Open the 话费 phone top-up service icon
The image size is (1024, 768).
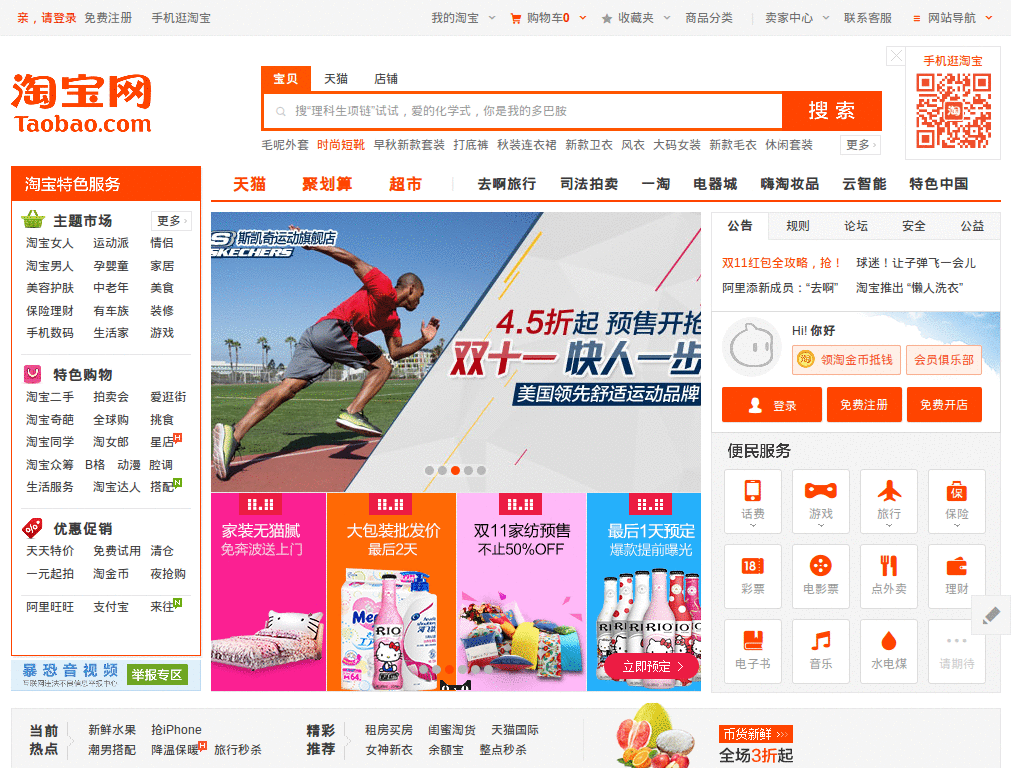[x=752, y=500]
